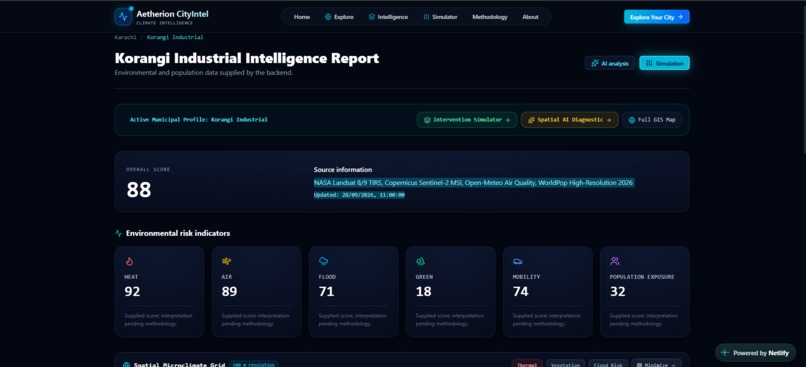This screenshot has width=806, height=367.
Task: Open the AI analysis button
Action: [x=610, y=63]
